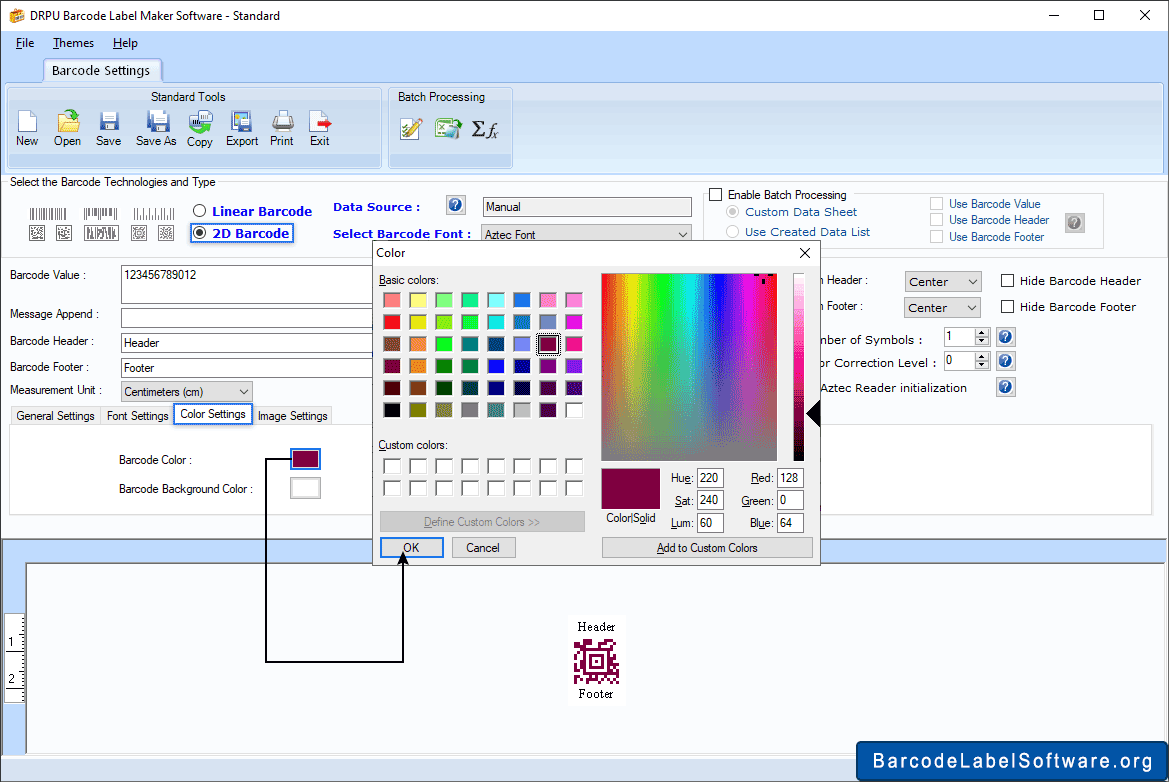Image resolution: width=1169 pixels, height=782 pixels.
Task: Click the first empty custom color slot
Action: [x=392, y=467]
